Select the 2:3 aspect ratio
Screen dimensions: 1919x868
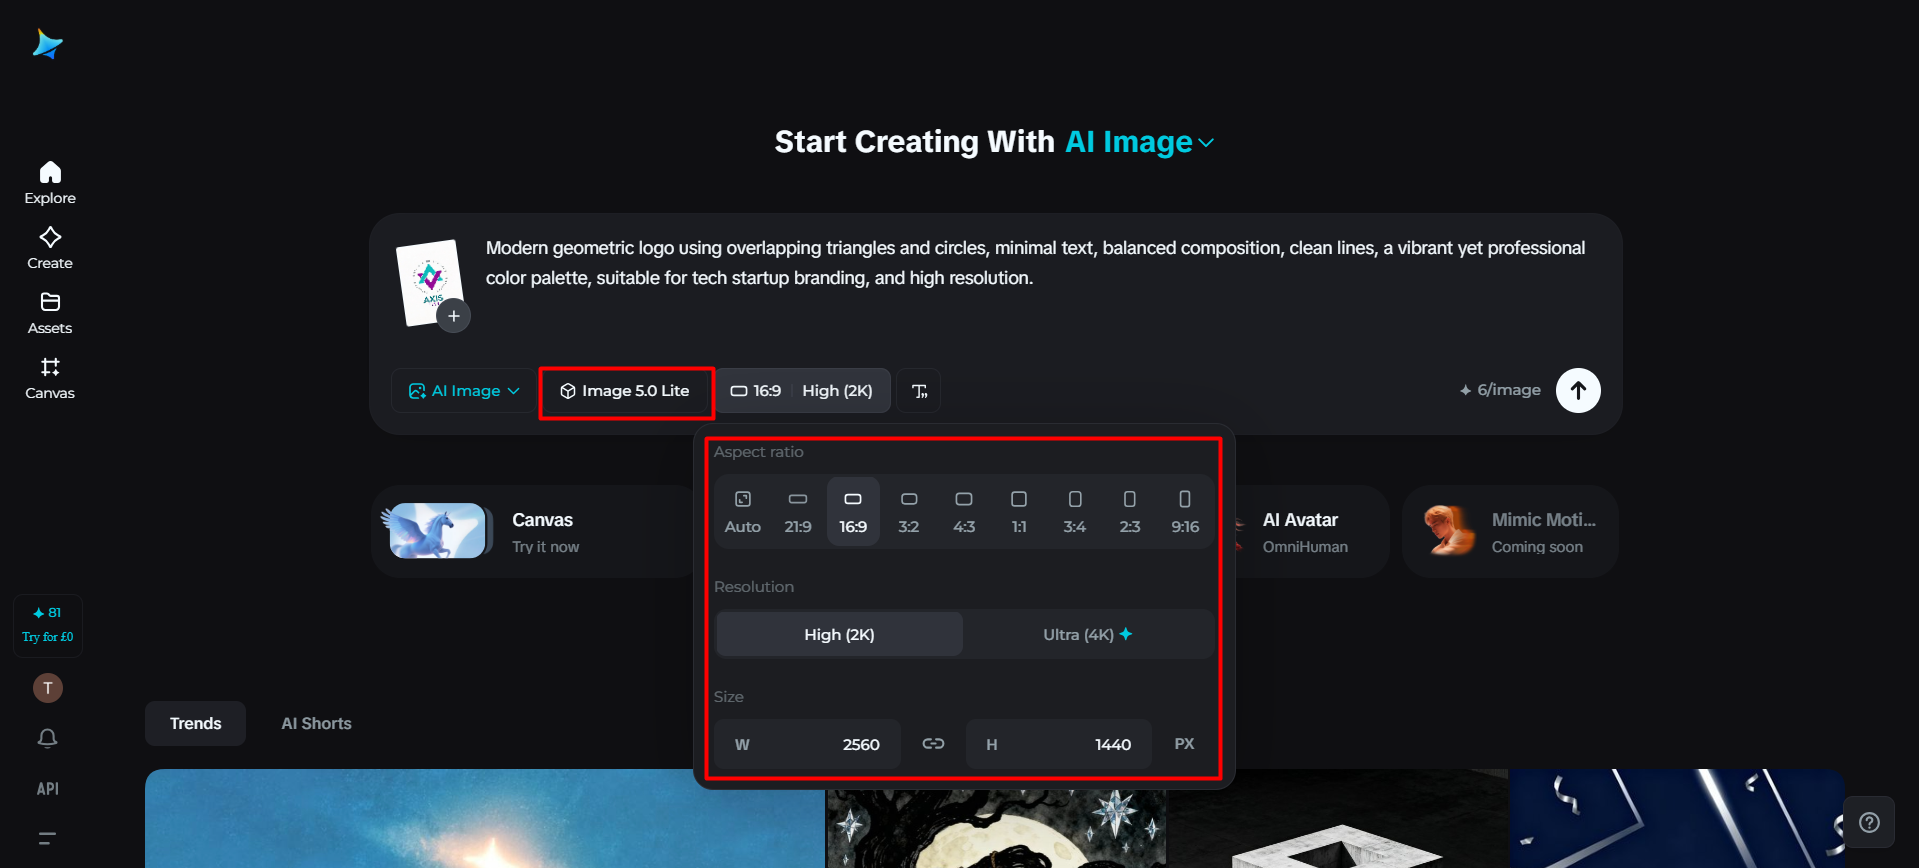click(x=1130, y=511)
